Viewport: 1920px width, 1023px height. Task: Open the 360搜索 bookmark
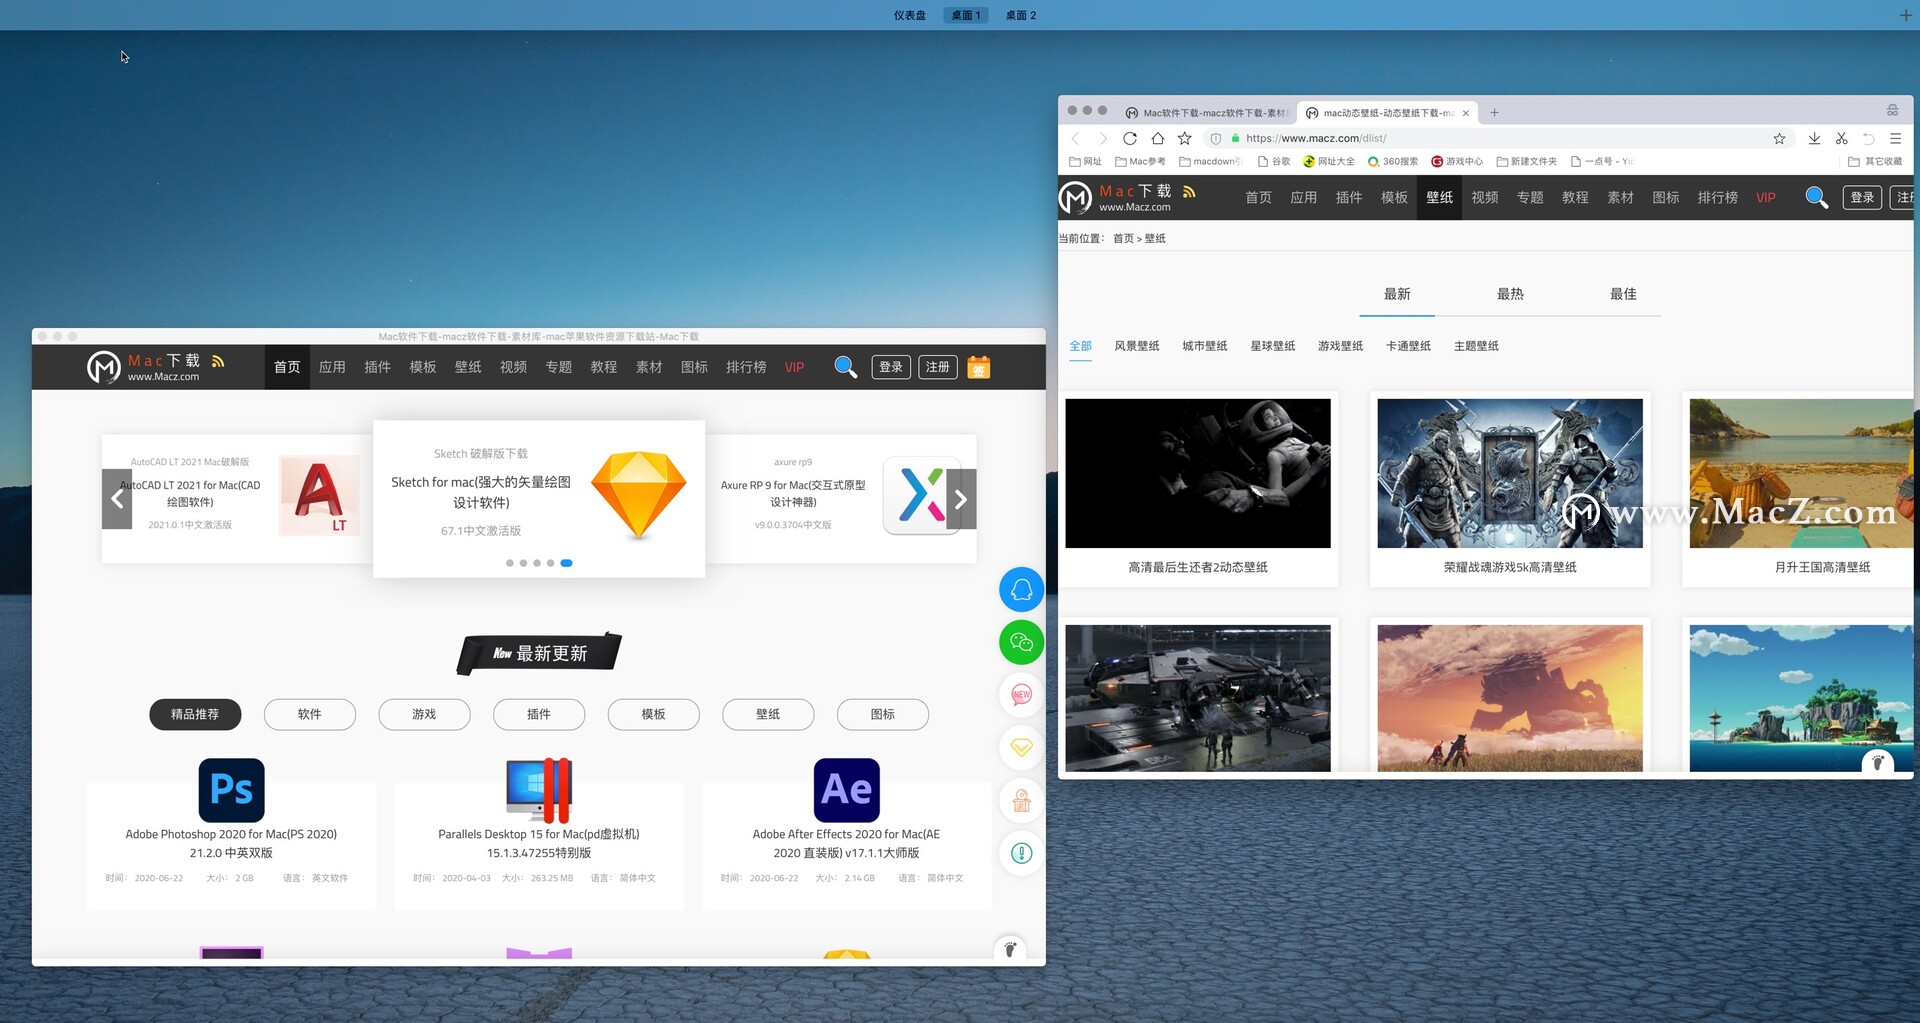point(1393,161)
